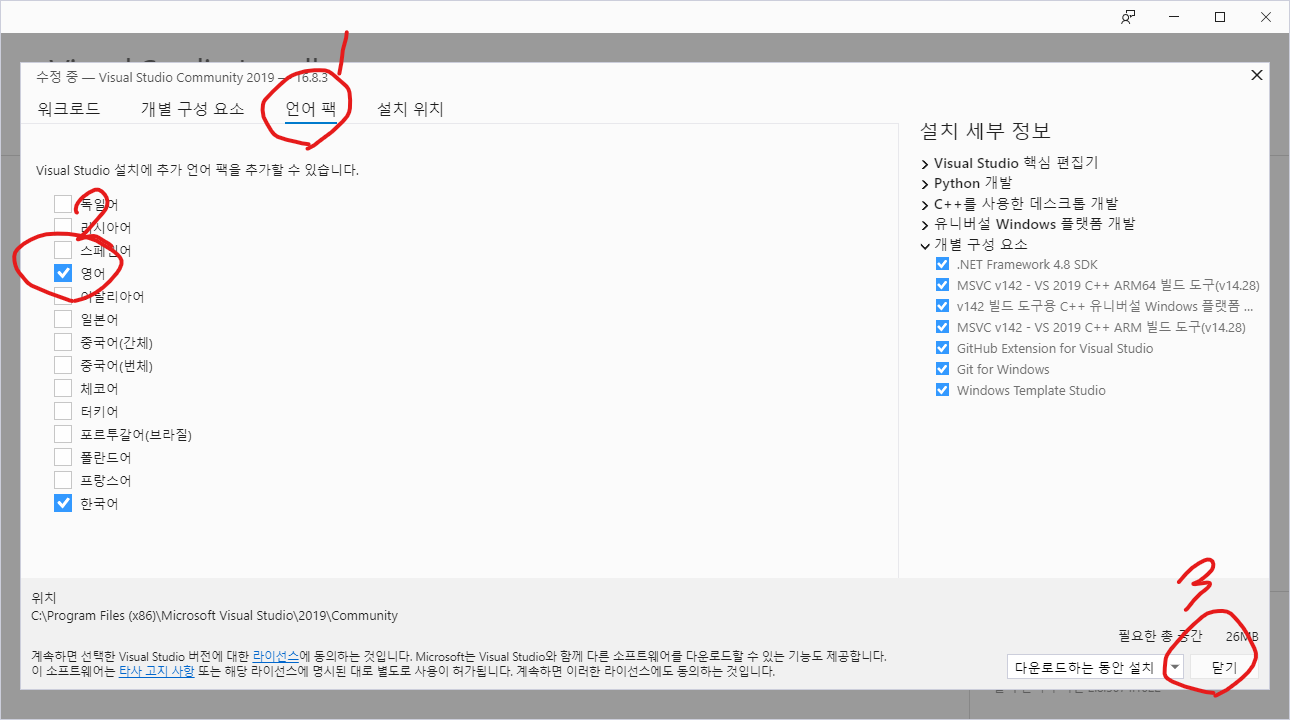Uncheck the 영어 language pack

[x=63, y=273]
